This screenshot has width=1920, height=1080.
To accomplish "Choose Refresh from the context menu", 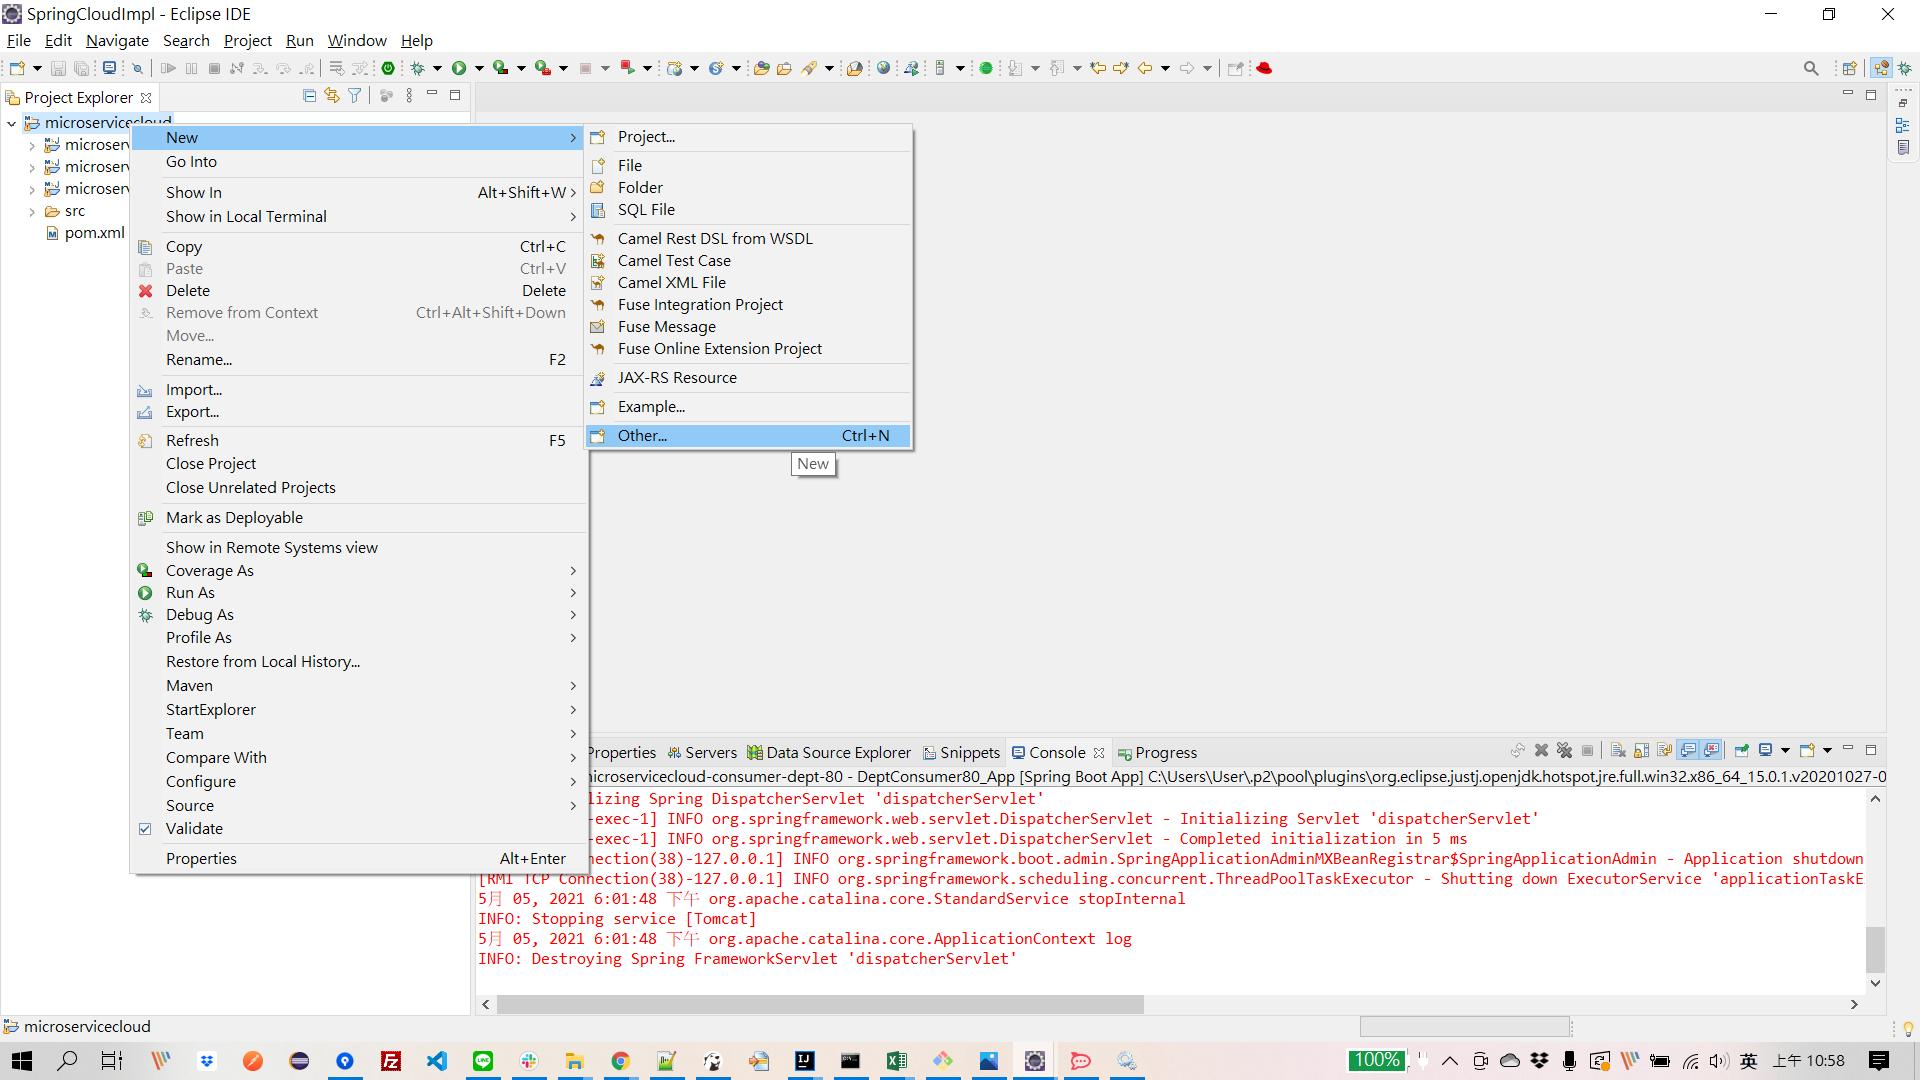I will coord(360,441).
